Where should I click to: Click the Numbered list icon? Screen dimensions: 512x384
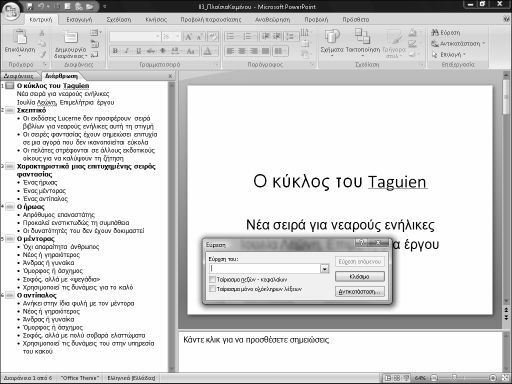pos(247,36)
